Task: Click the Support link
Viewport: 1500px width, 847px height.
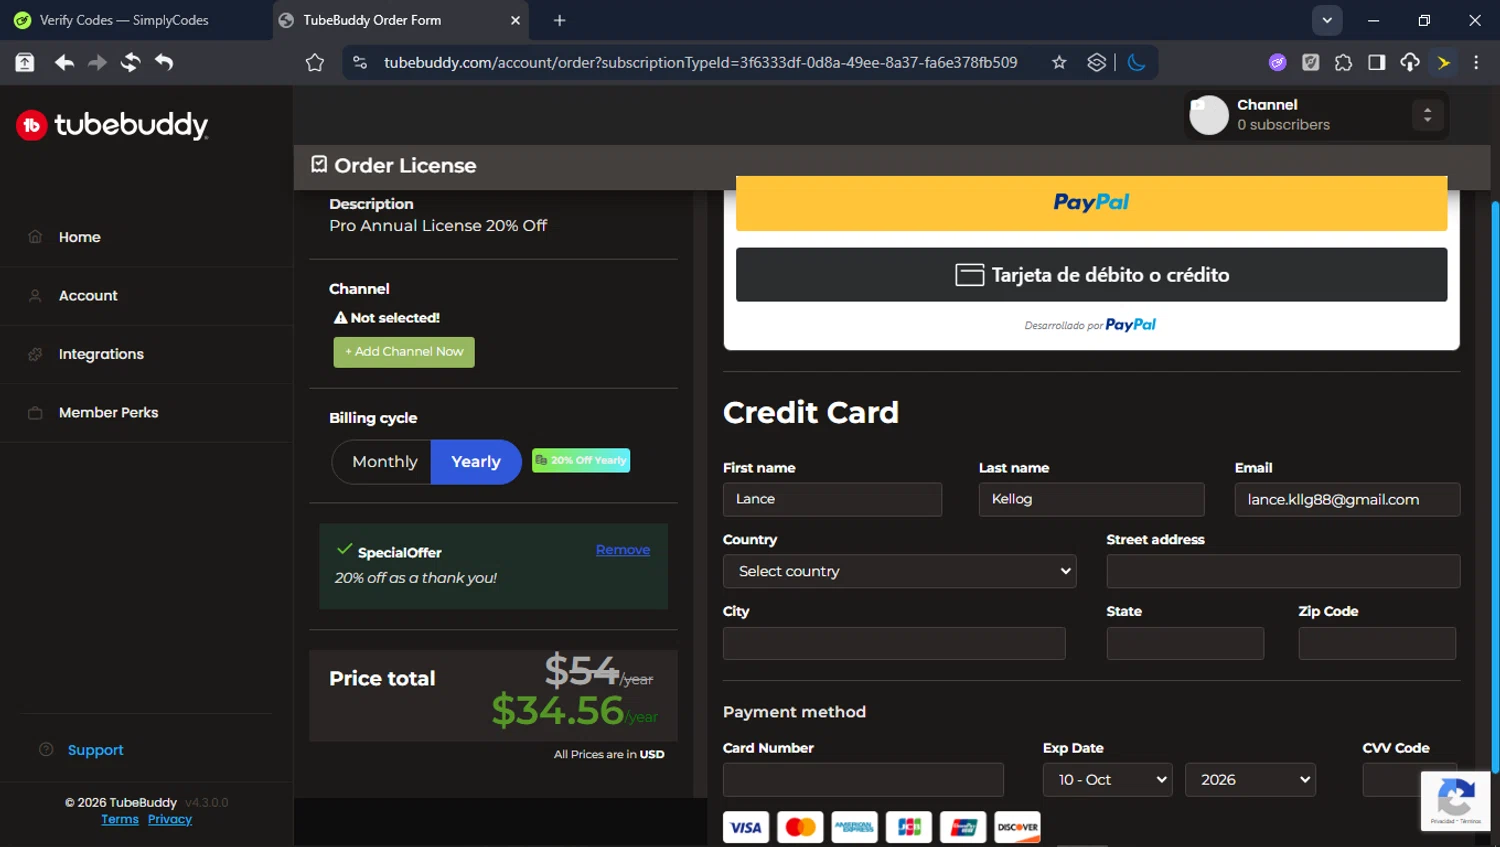Action: 95,750
